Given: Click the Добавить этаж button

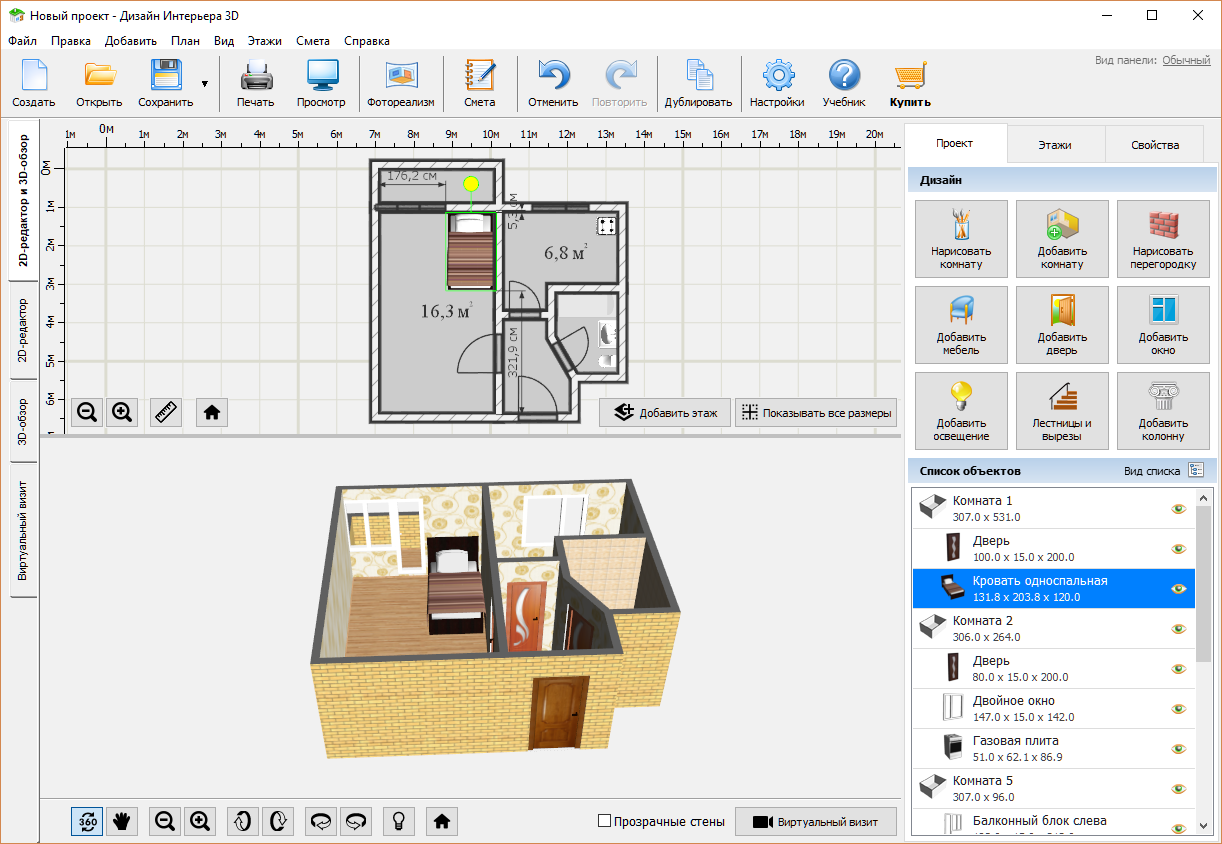Looking at the screenshot, I should [x=666, y=412].
